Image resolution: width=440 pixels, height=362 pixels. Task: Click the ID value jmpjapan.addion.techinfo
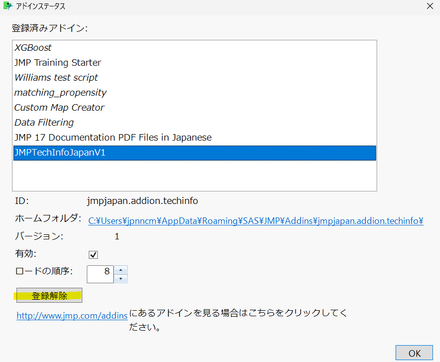click(143, 201)
